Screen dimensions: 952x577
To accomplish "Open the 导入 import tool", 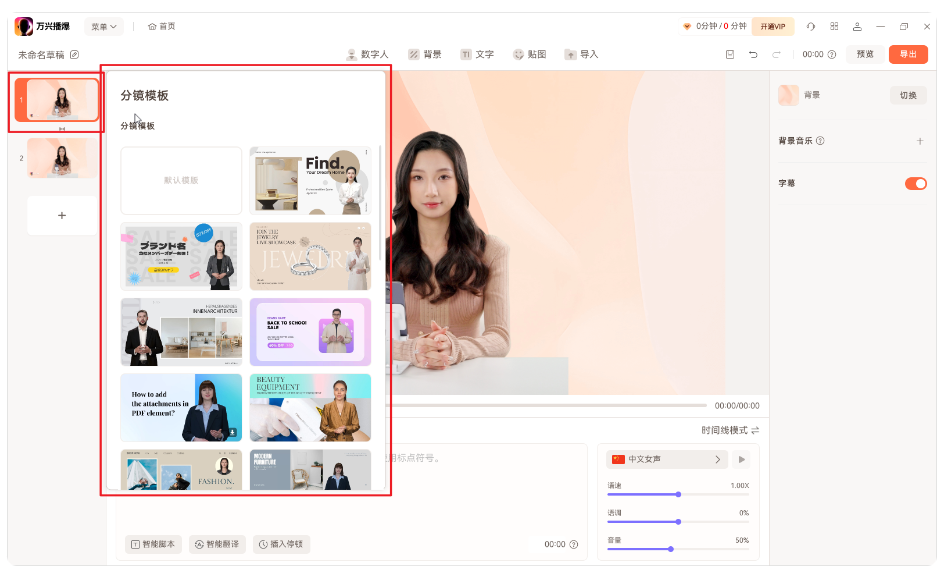I will point(581,54).
